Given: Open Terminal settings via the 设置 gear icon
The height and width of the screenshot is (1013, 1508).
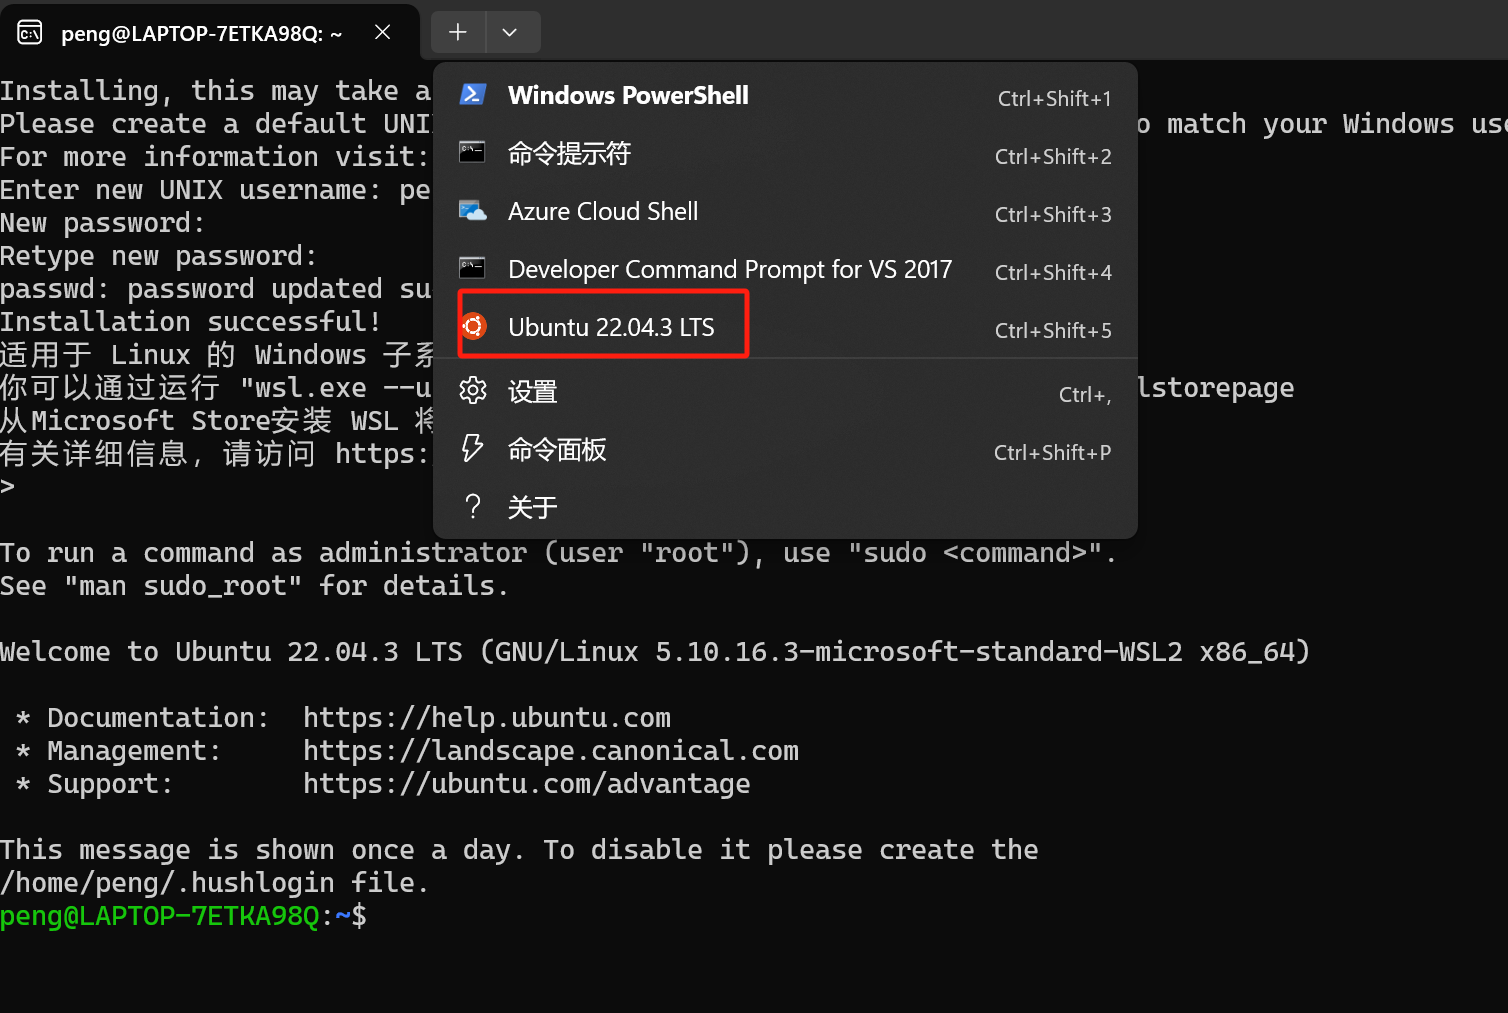Looking at the screenshot, I should tap(472, 391).
